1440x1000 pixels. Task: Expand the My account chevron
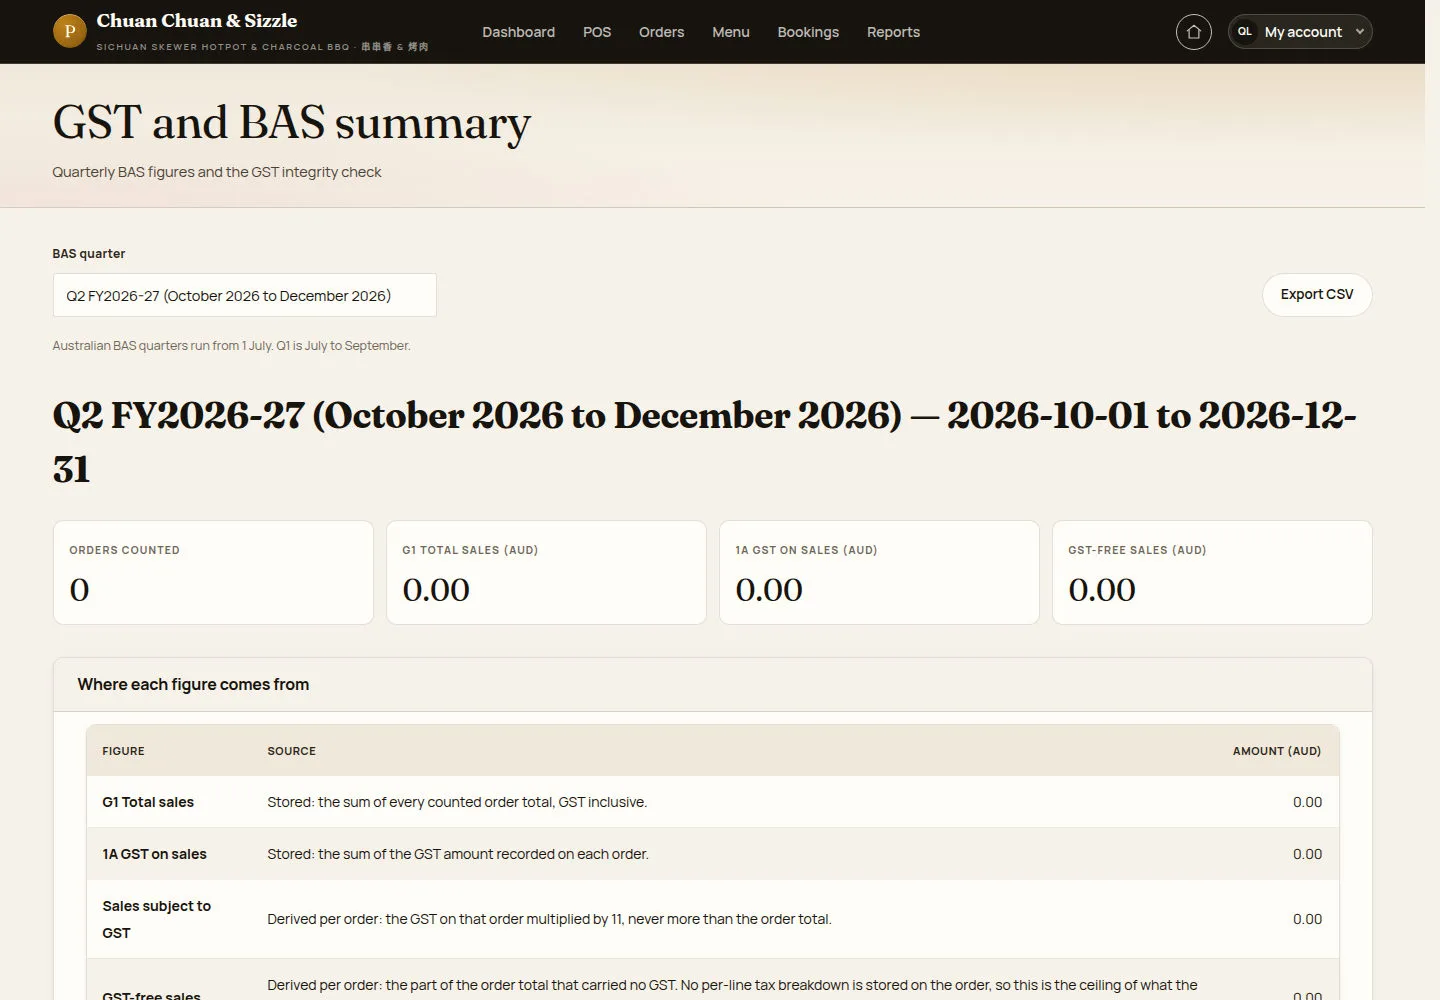pyautogui.click(x=1359, y=32)
